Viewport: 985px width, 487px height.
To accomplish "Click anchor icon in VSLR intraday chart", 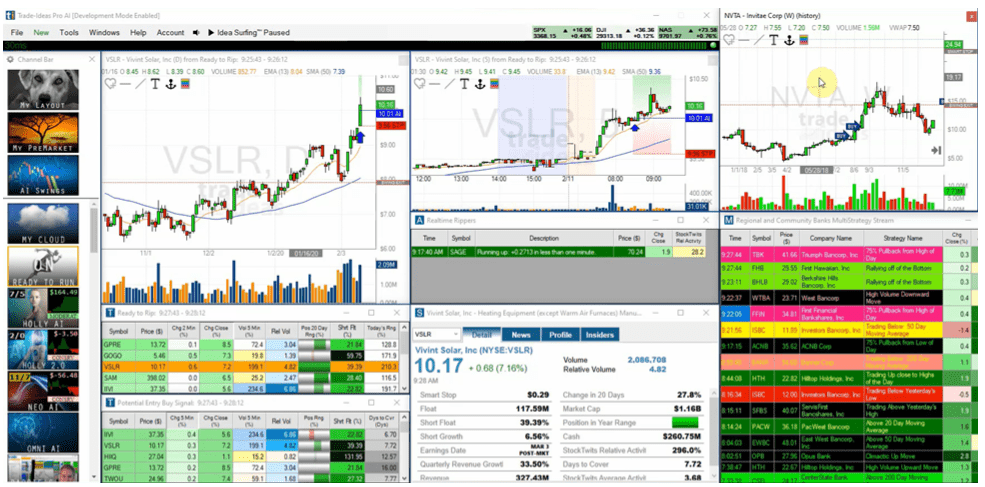I will coord(480,84).
